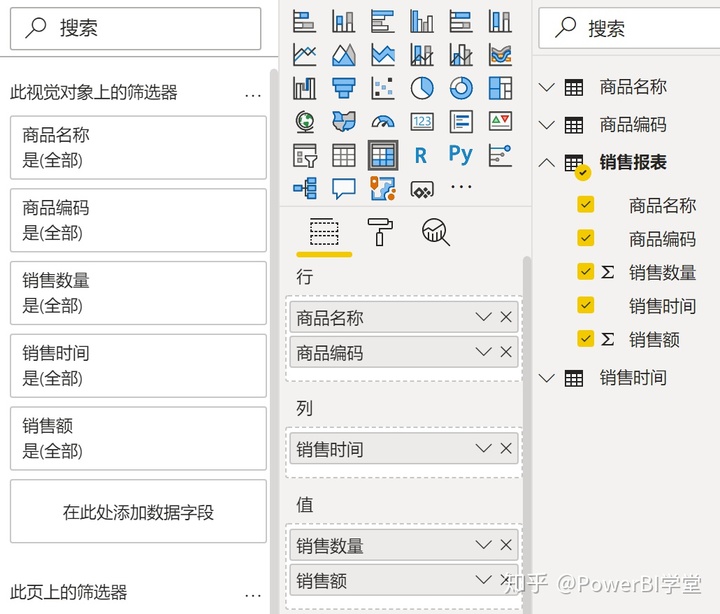Open more options for 此视觉对象上的筛选器

(x=253, y=96)
